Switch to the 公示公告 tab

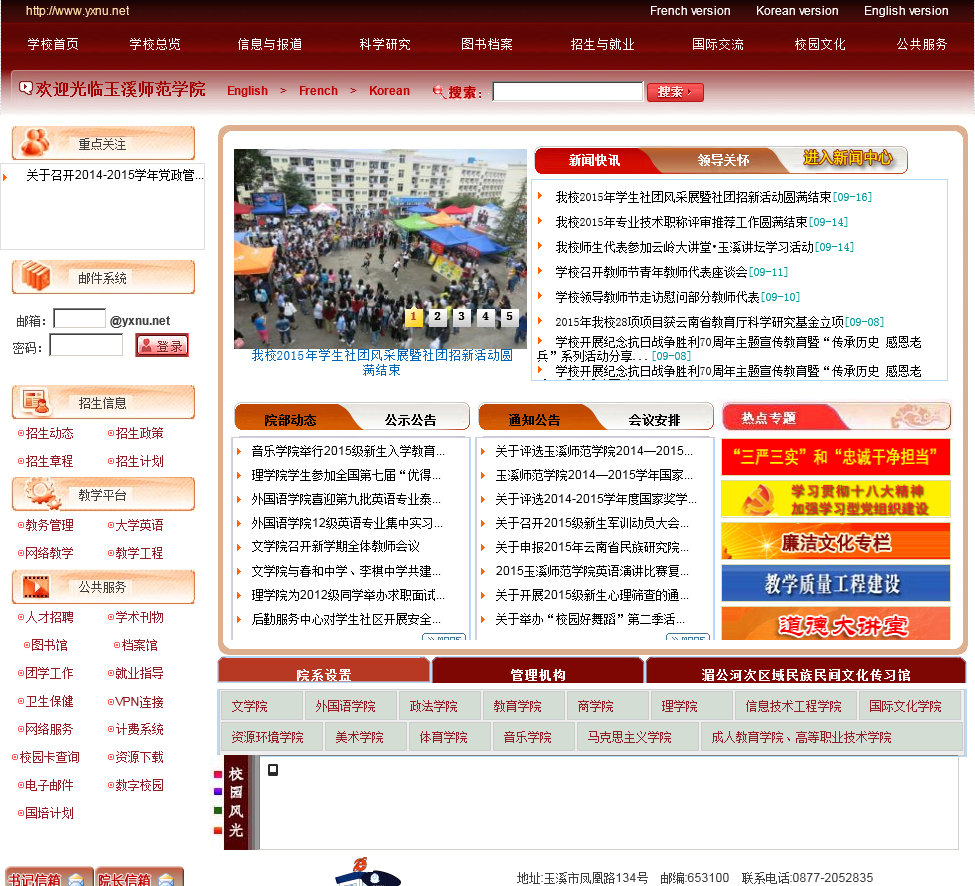tap(410, 420)
